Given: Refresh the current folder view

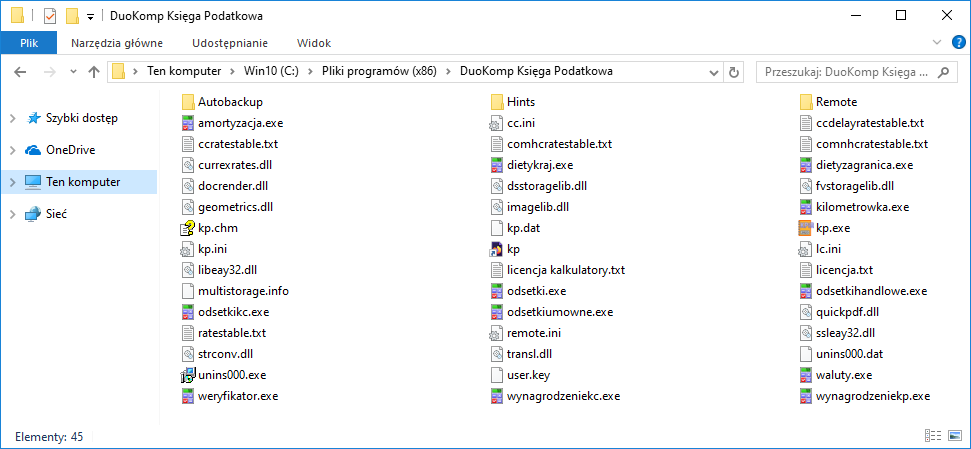Looking at the screenshot, I should (x=734, y=72).
